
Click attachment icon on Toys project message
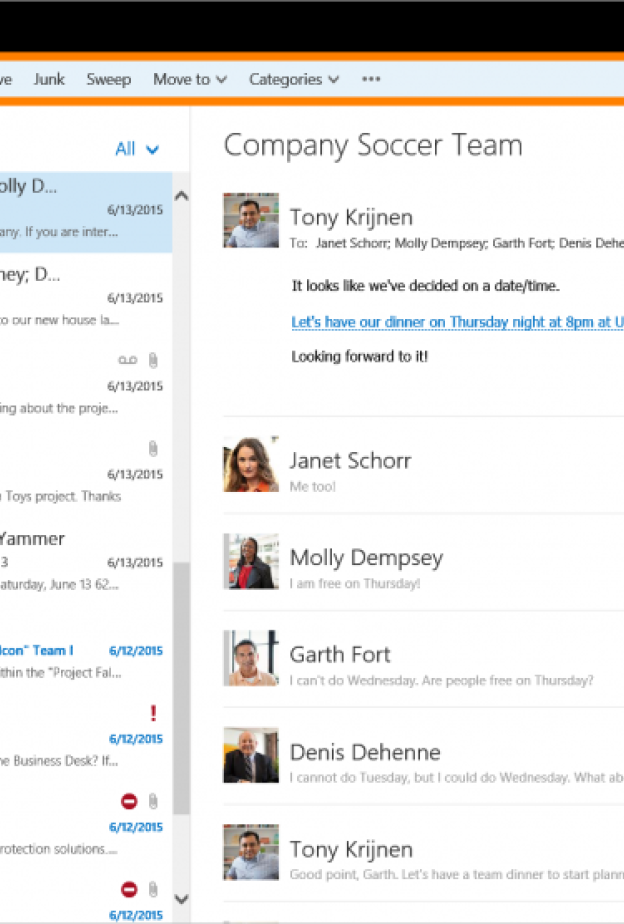(x=153, y=449)
